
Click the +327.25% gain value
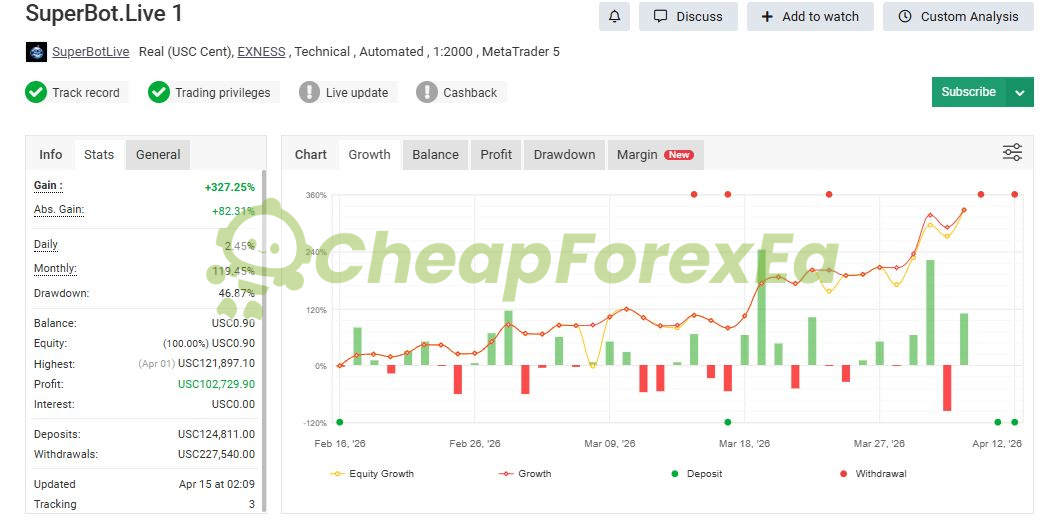(230, 187)
